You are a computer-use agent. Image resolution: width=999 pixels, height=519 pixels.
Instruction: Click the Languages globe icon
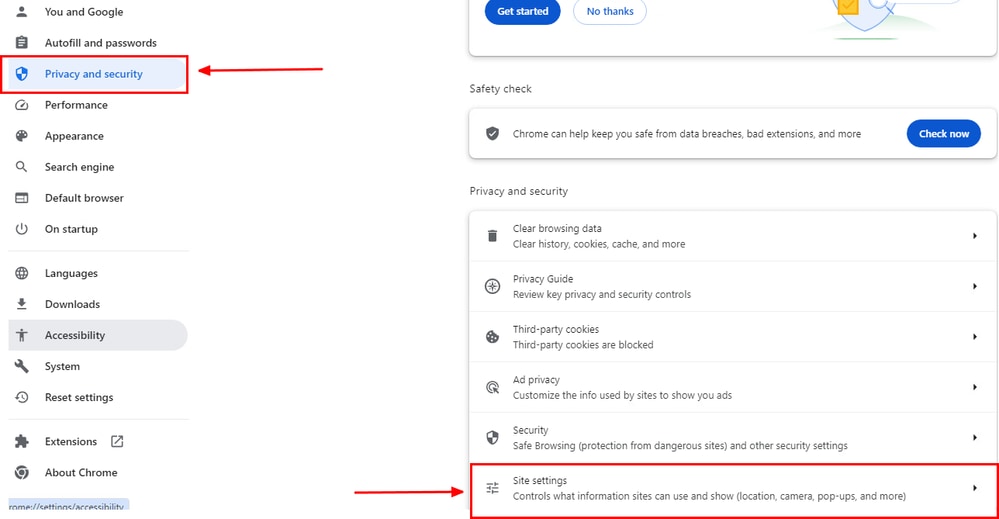coord(22,273)
